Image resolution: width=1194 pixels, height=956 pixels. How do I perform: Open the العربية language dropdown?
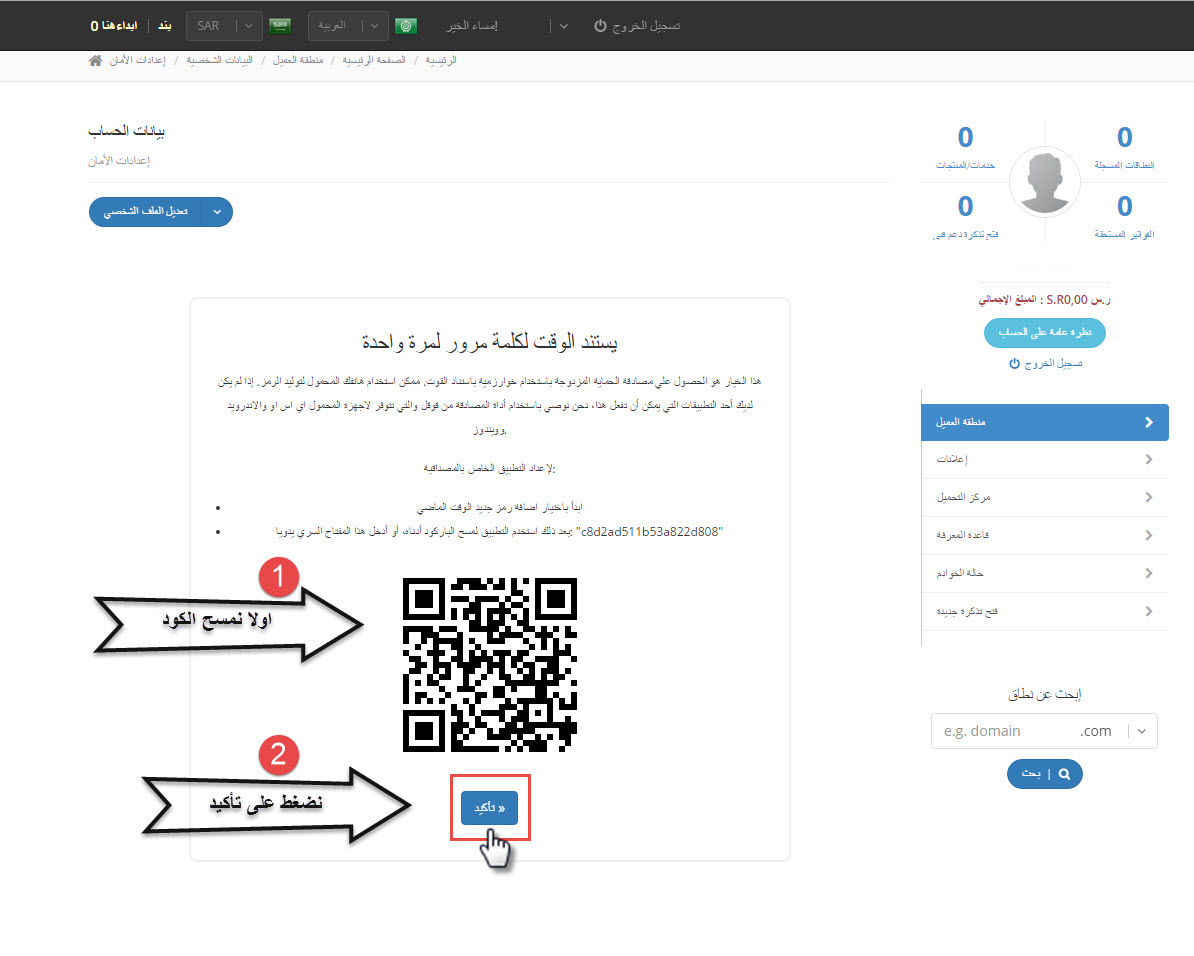tap(348, 26)
